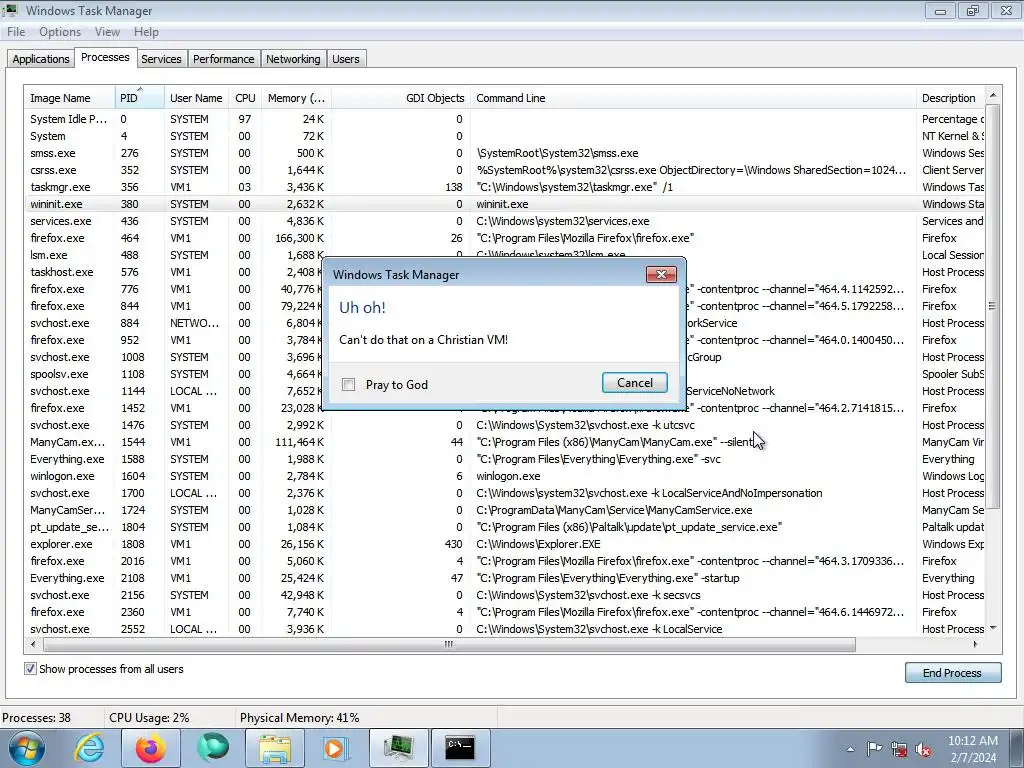1024x768 pixels.
Task: Switch to the Users tab
Action: (345, 59)
